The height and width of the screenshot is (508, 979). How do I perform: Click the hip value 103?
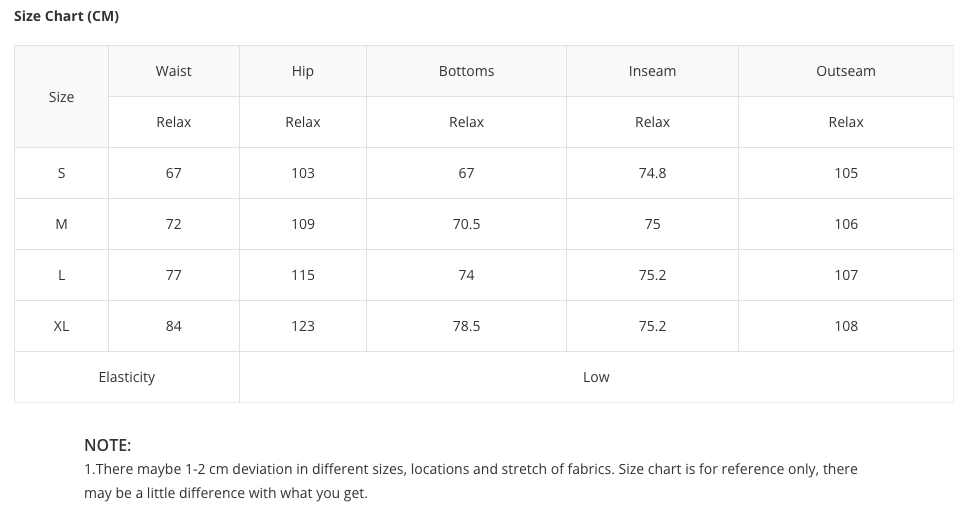tap(303, 173)
